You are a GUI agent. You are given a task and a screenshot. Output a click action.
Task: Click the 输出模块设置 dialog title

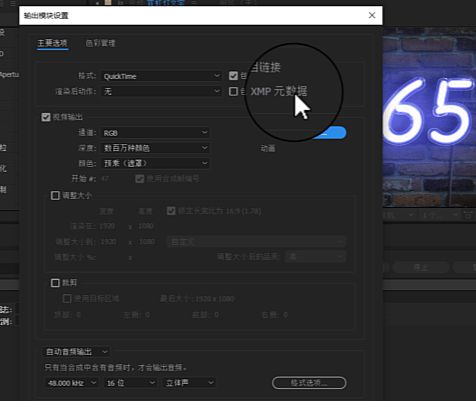click(x=46, y=15)
